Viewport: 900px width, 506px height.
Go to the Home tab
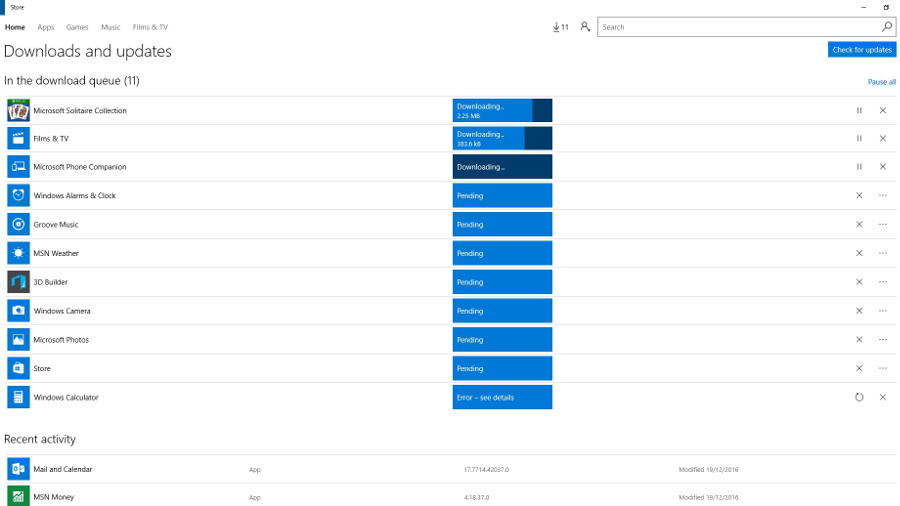[x=15, y=27]
